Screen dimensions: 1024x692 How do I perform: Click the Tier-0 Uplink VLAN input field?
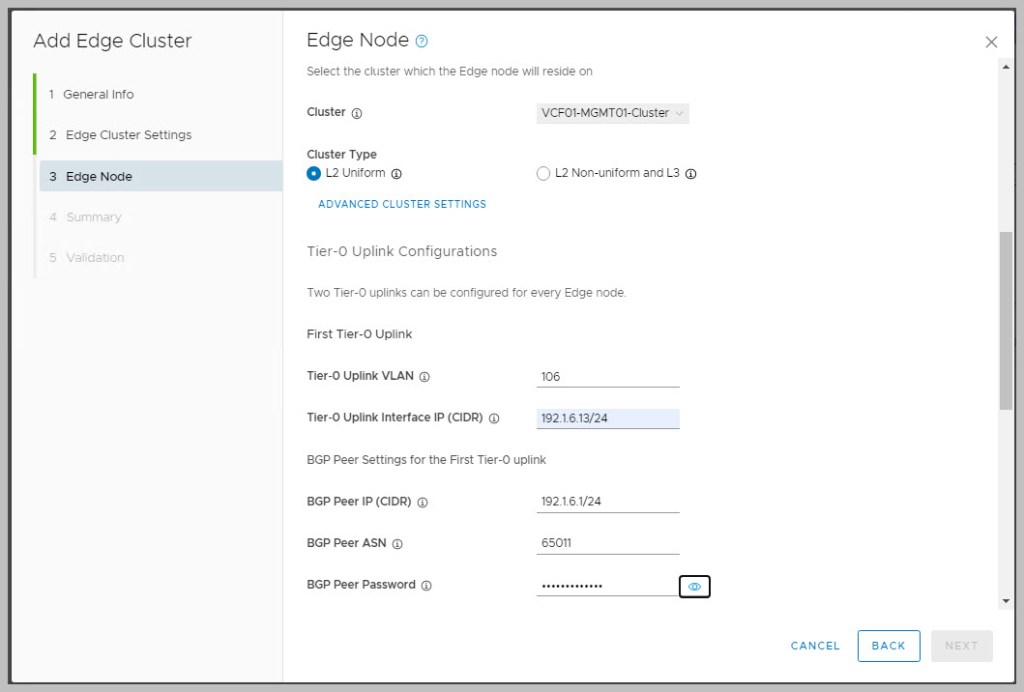pyautogui.click(x=607, y=377)
